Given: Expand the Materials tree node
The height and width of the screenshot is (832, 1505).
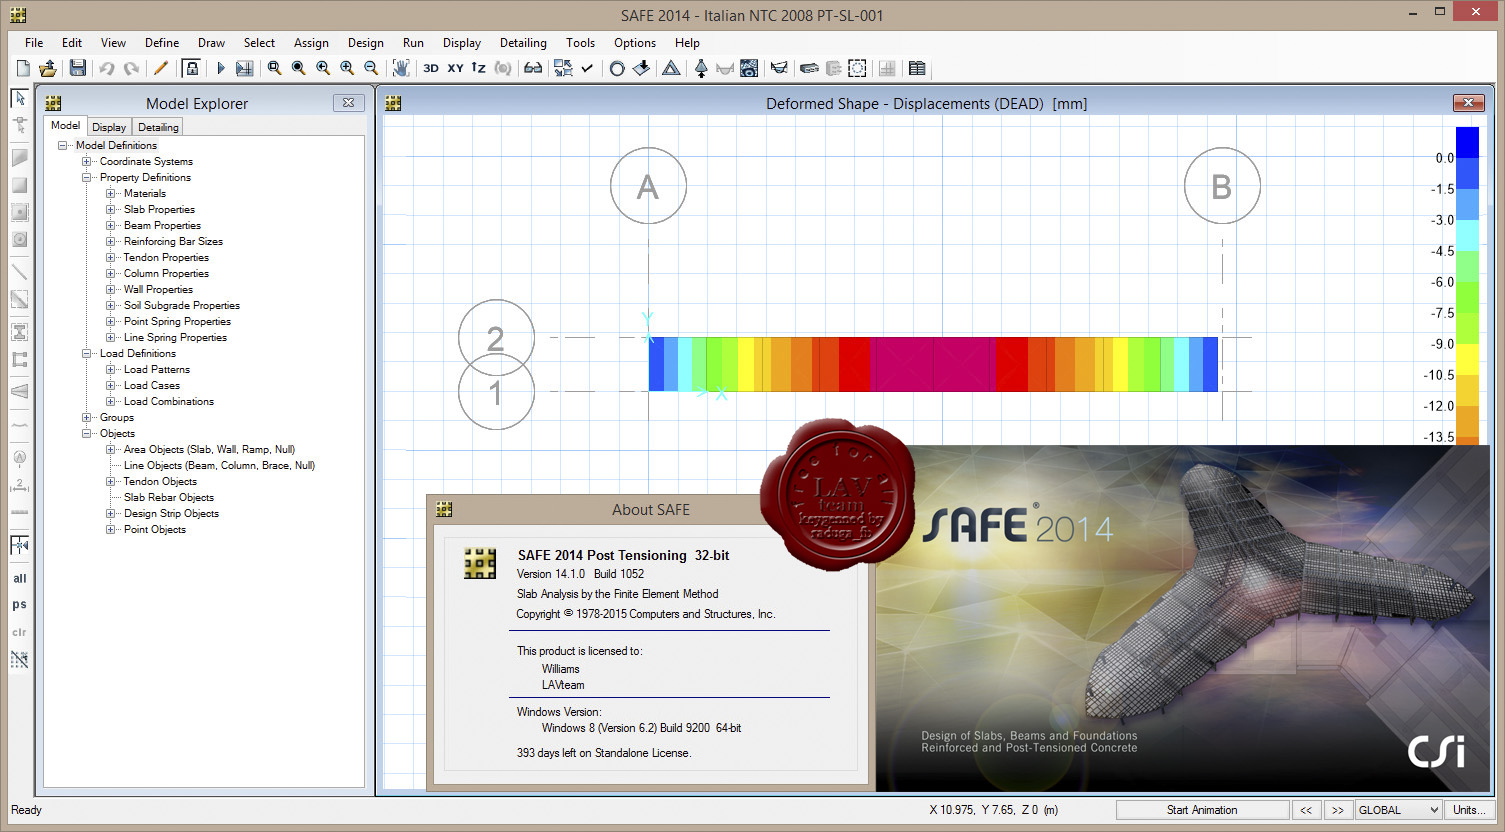Looking at the screenshot, I should 110,193.
